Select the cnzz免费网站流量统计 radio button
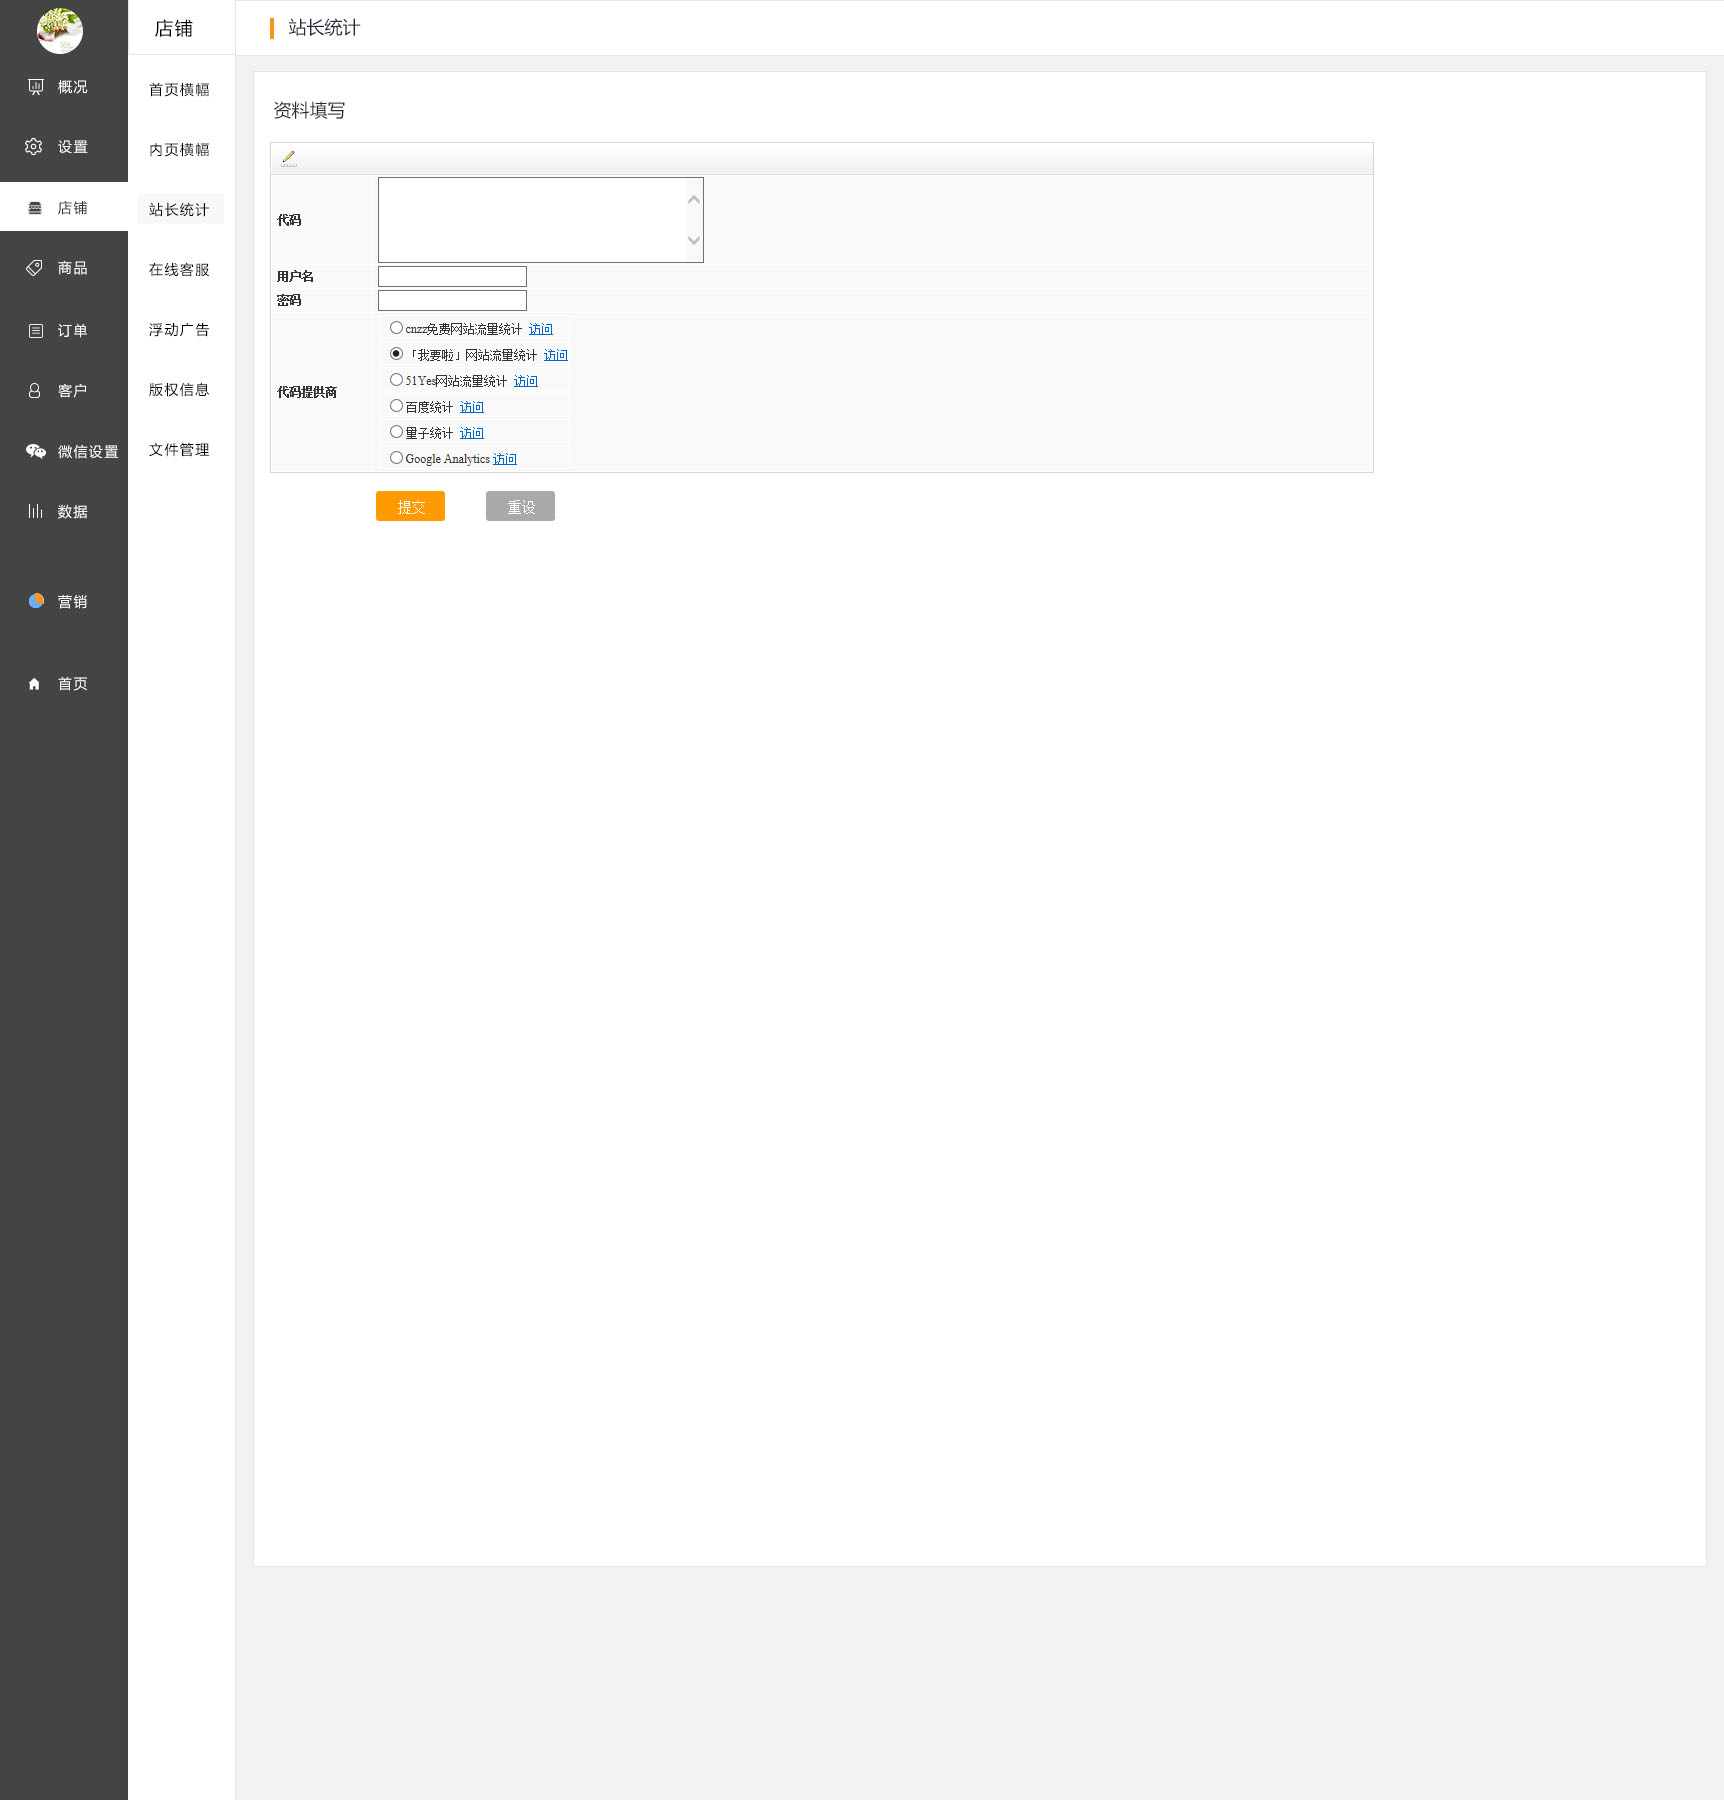Screen dimensions: 1724x1800 click(396, 328)
